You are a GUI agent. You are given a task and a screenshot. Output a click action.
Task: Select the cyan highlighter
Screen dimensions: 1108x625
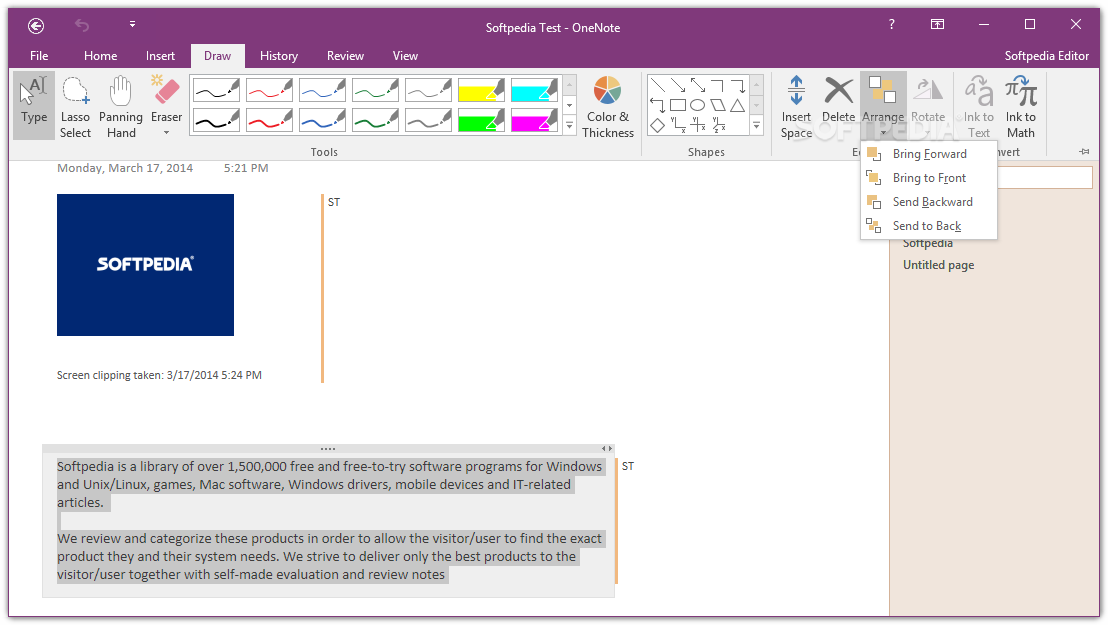point(534,90)
